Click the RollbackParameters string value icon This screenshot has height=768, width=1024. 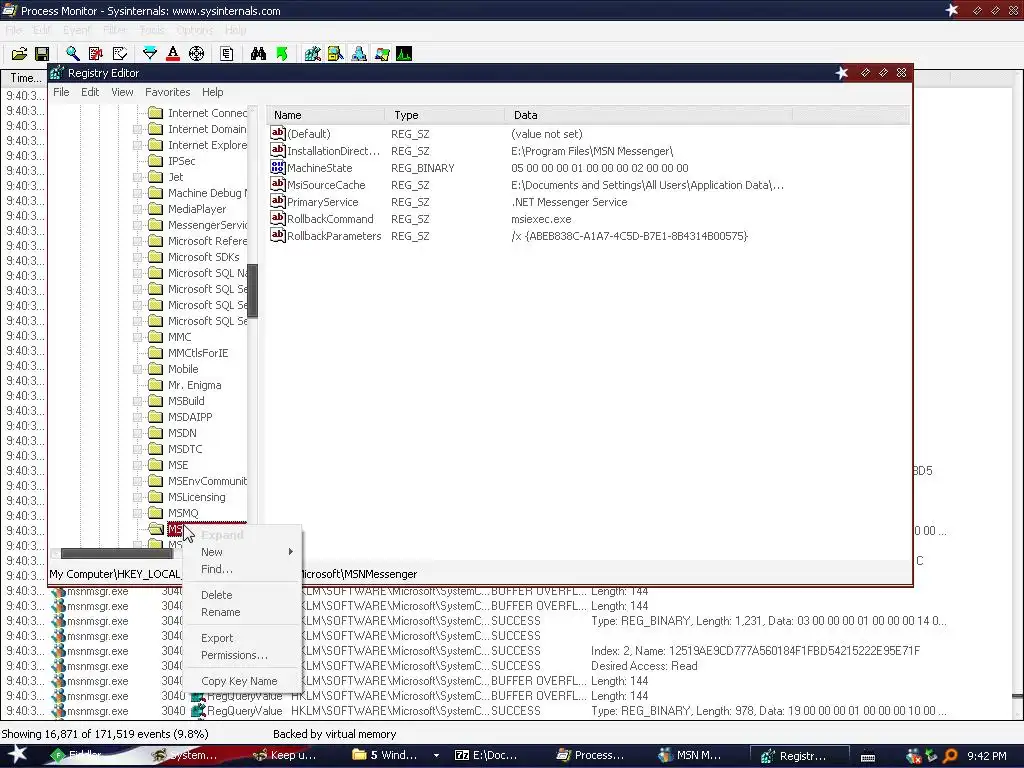[278, 236]
